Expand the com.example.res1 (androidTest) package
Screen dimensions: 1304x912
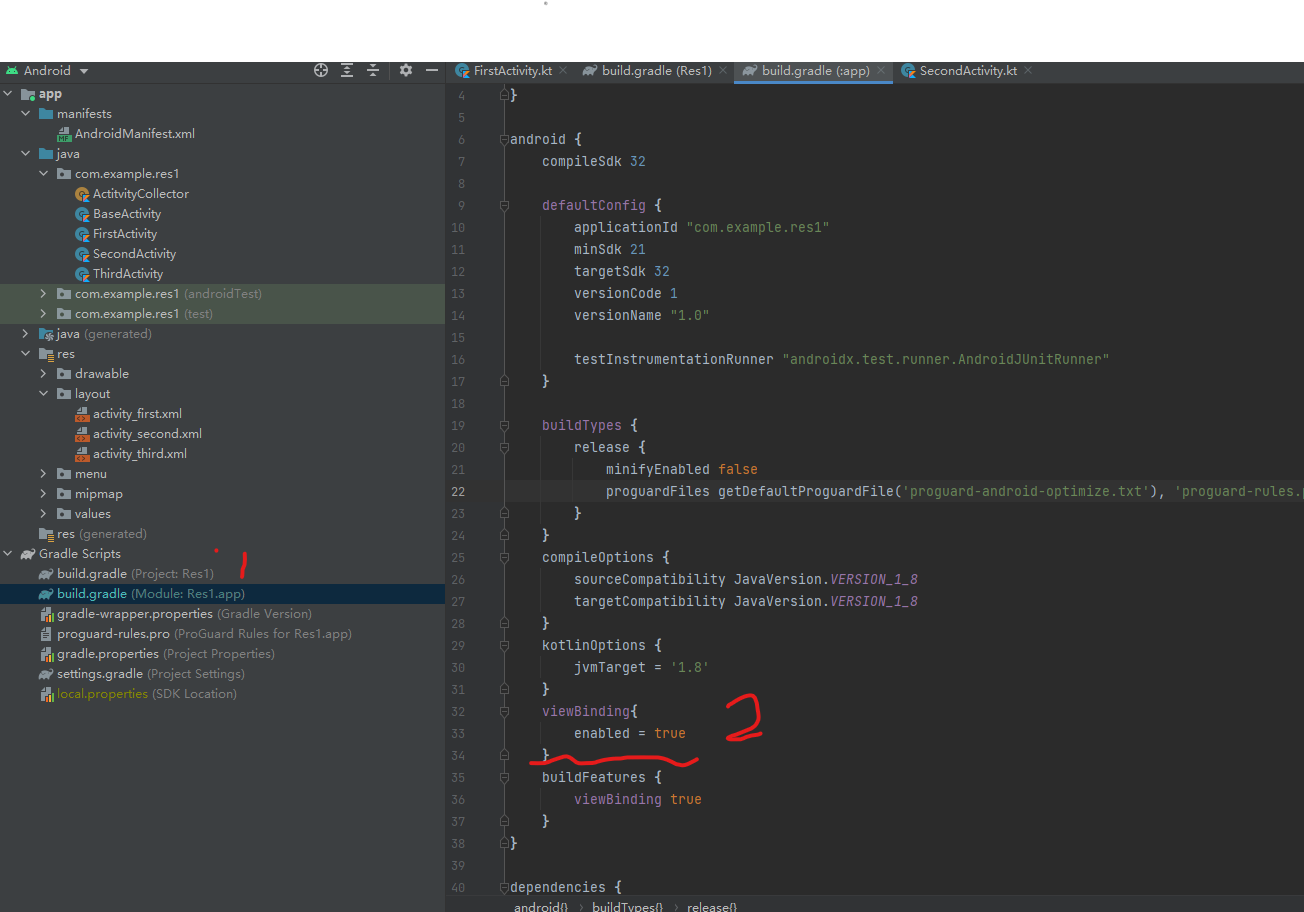(x=44, y=294)
